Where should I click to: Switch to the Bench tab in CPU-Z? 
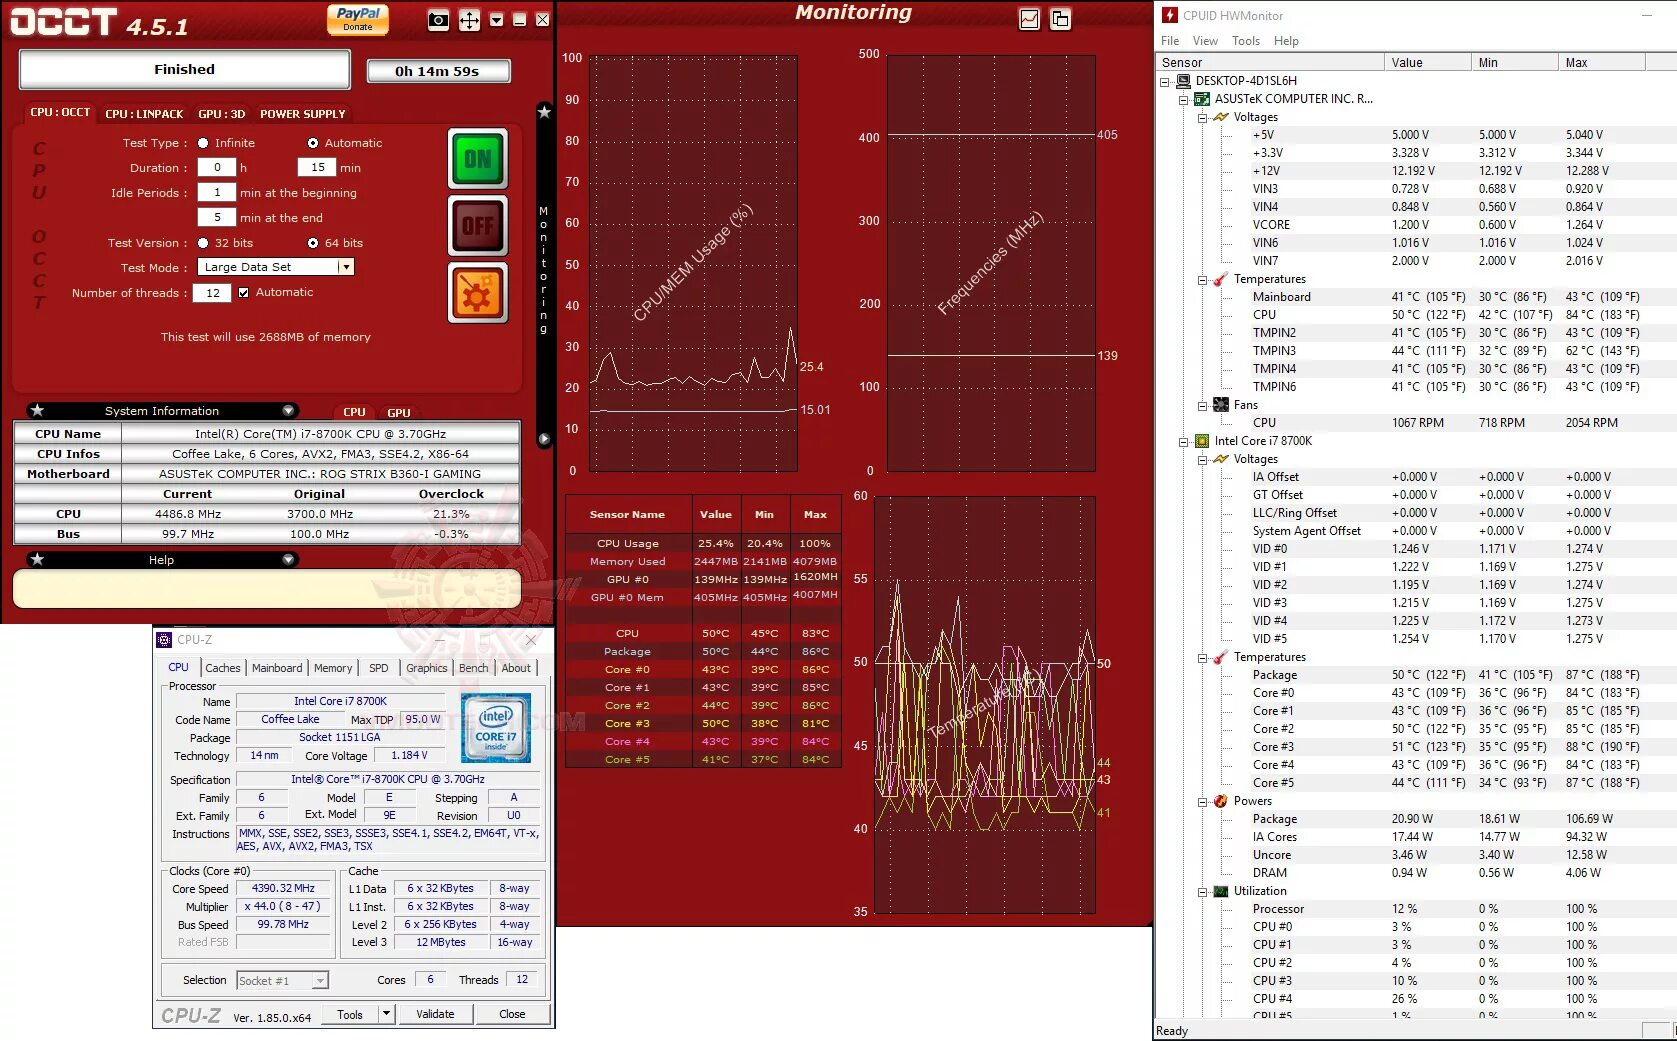(474, 668)
